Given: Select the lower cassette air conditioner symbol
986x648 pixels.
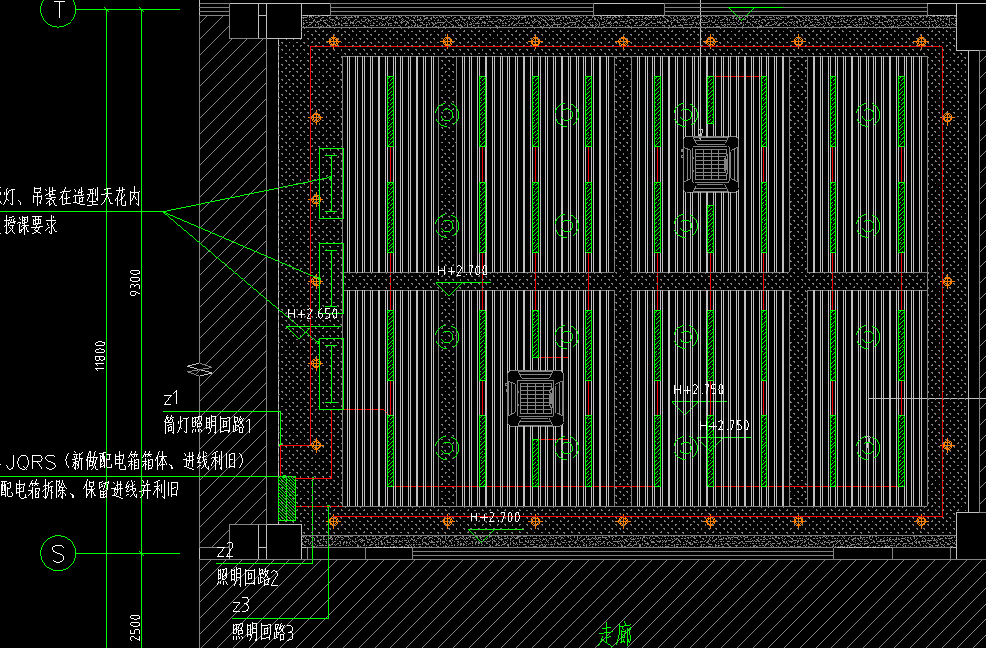Looking at the screenshot, I should point(535,398).
